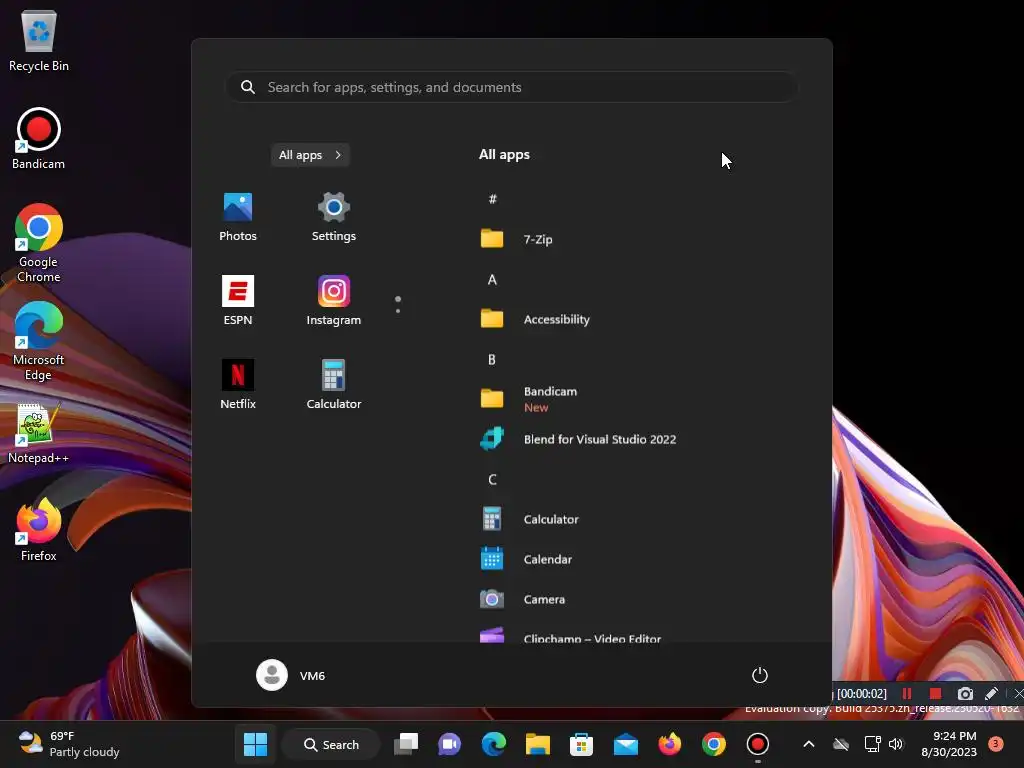Launch the pinned ESPN app
Viewport: 1024px width, 768px height.
(238, 300)
